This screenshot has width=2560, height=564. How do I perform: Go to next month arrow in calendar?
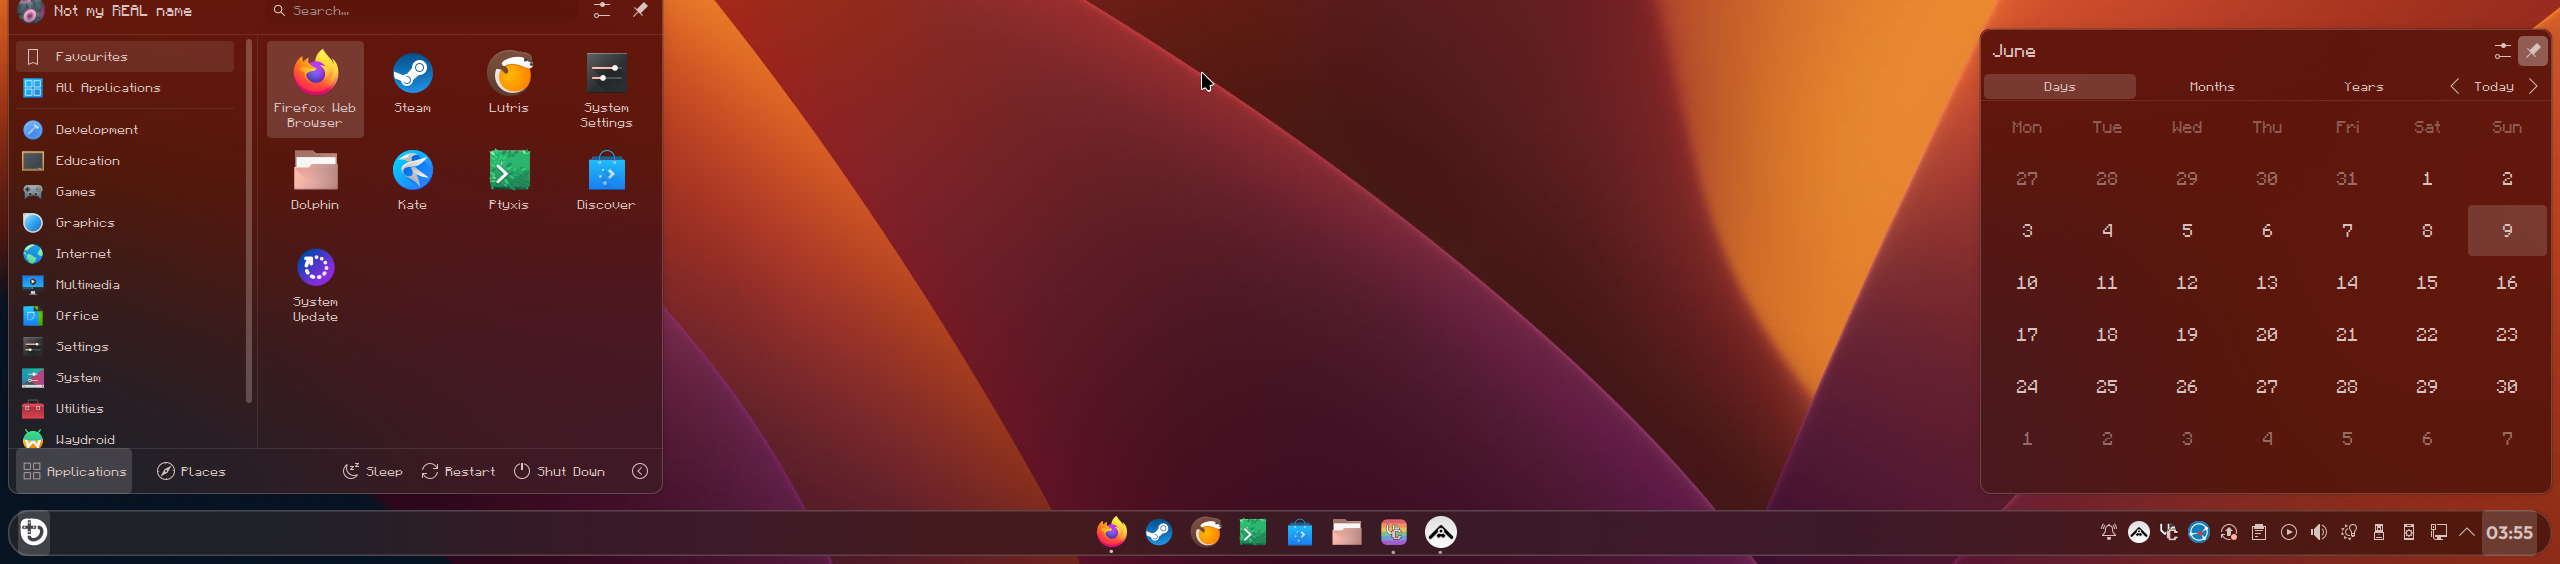[2533, 87]
